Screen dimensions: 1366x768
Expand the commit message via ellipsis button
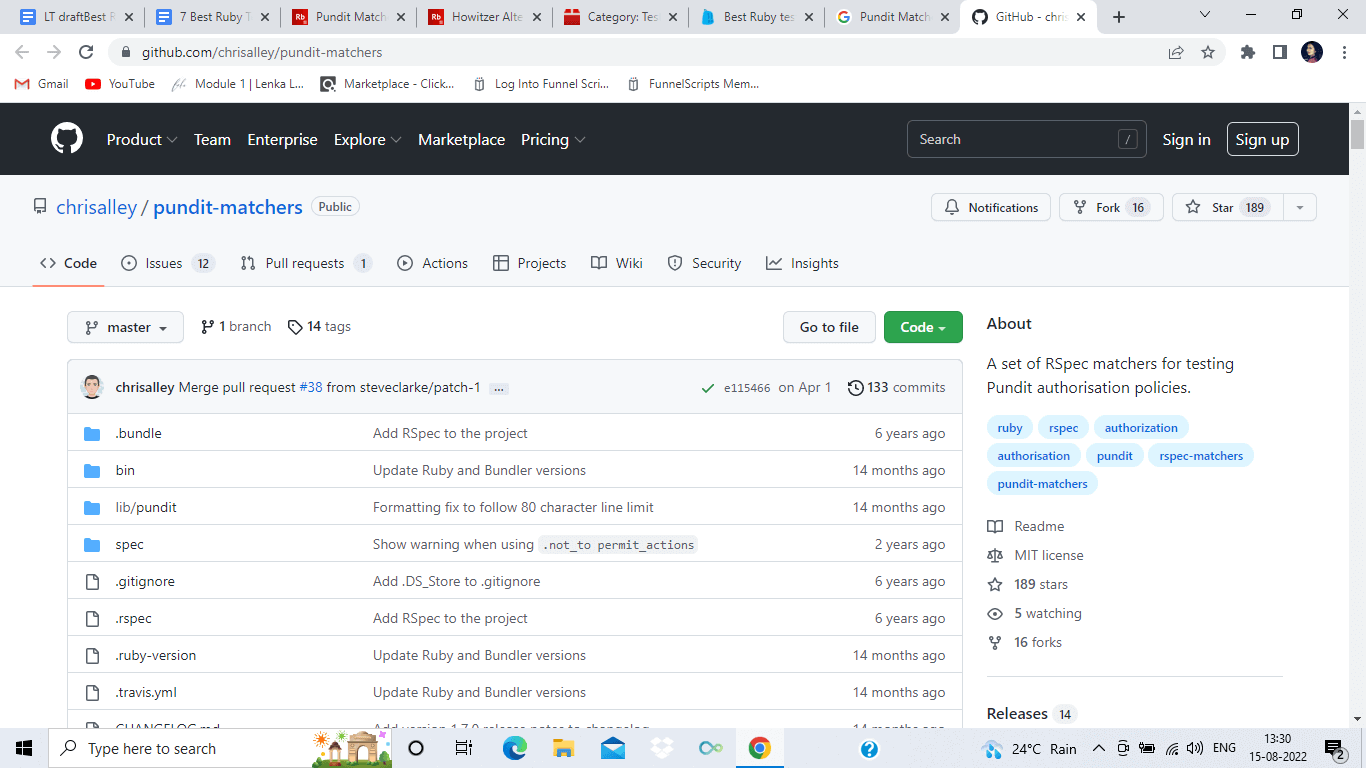coord(498,388)
